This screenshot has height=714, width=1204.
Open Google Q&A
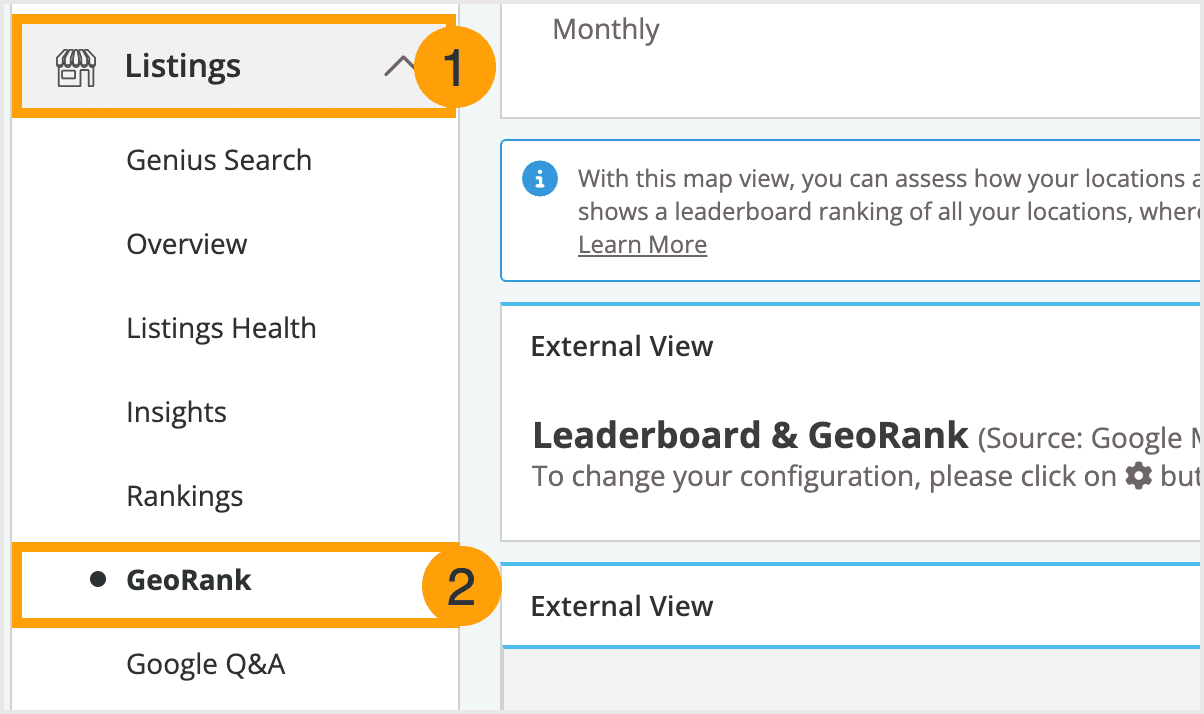pos(206,664)
